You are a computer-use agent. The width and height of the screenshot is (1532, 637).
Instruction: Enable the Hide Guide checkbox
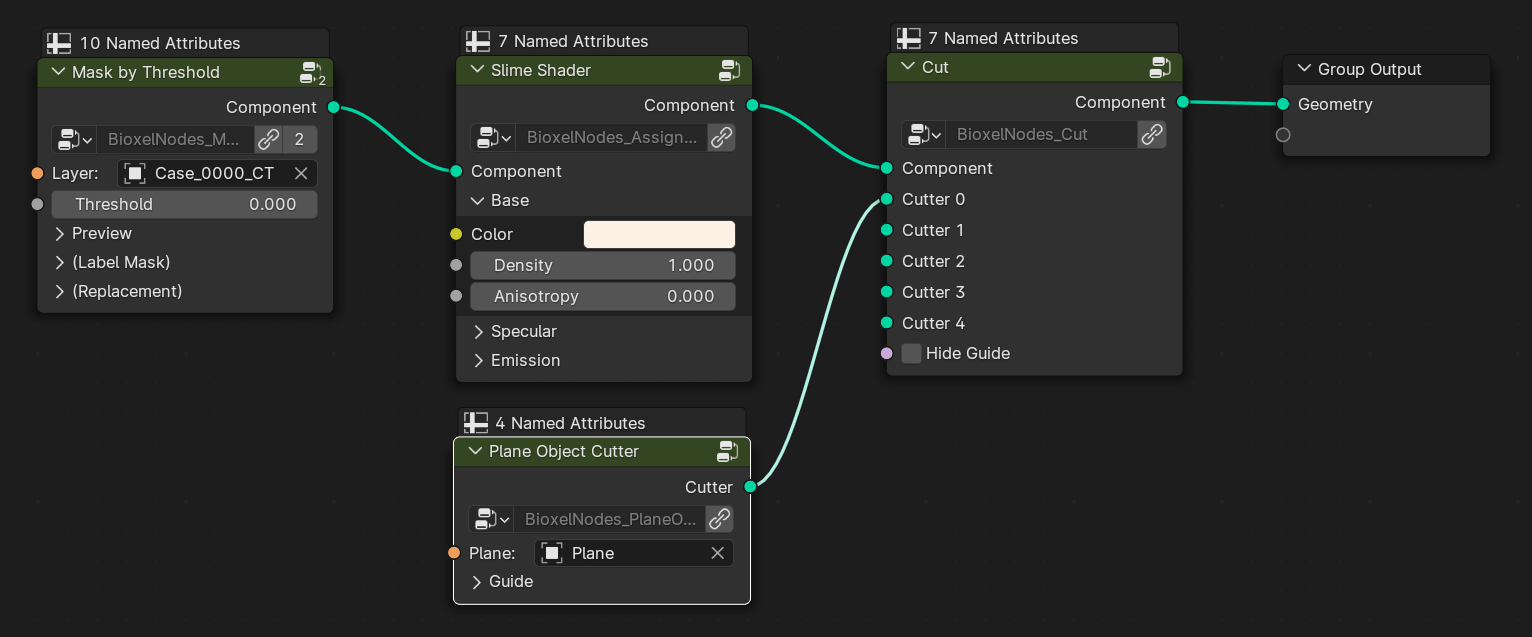pos(911,353)
